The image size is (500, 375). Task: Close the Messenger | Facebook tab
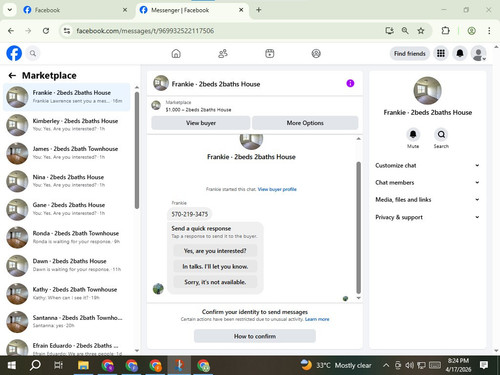pos(241,10)
